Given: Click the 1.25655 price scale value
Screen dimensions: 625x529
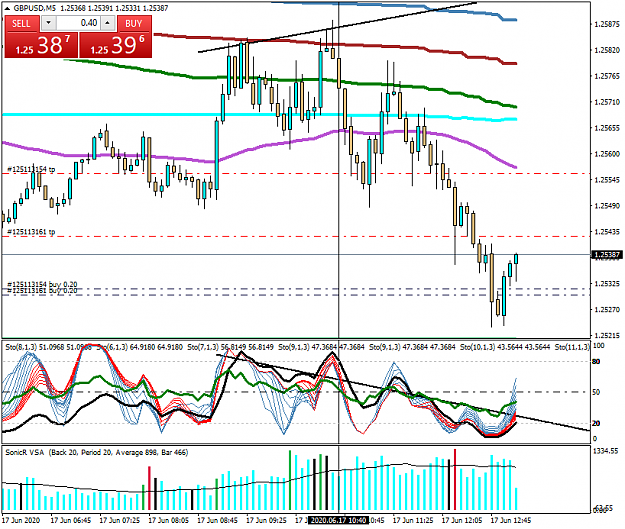Looking at the screenshot, I should click(x=607, y=128).
